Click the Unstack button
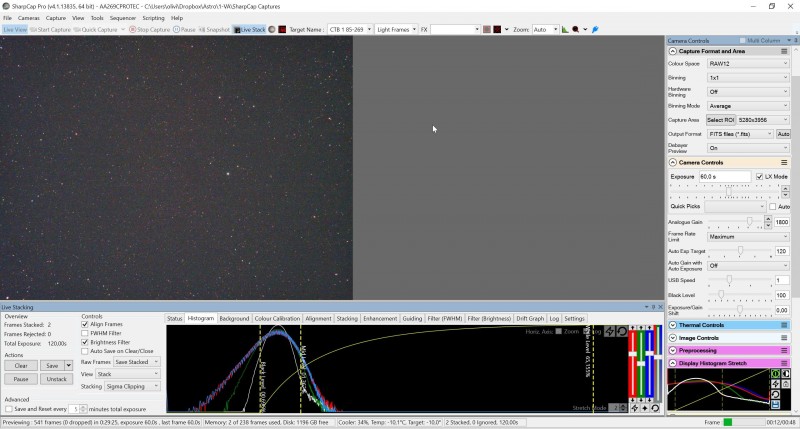Image resolution: width=800 pixels, height=429 pixels. pos(56,380)
